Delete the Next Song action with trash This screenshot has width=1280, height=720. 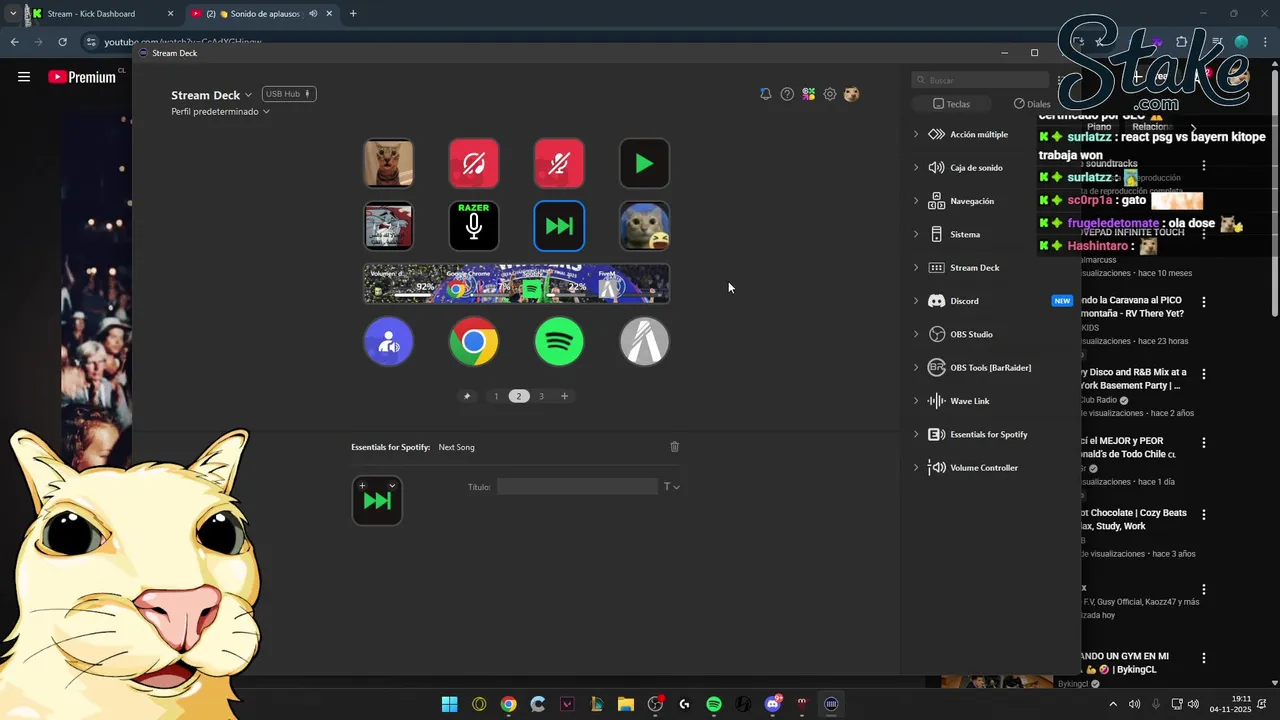674,447
